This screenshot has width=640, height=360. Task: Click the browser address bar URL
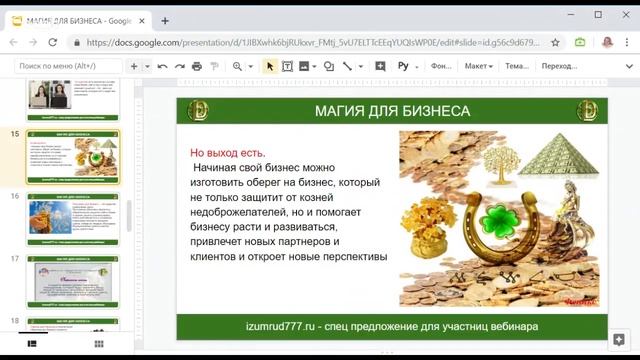pos(313,42)
